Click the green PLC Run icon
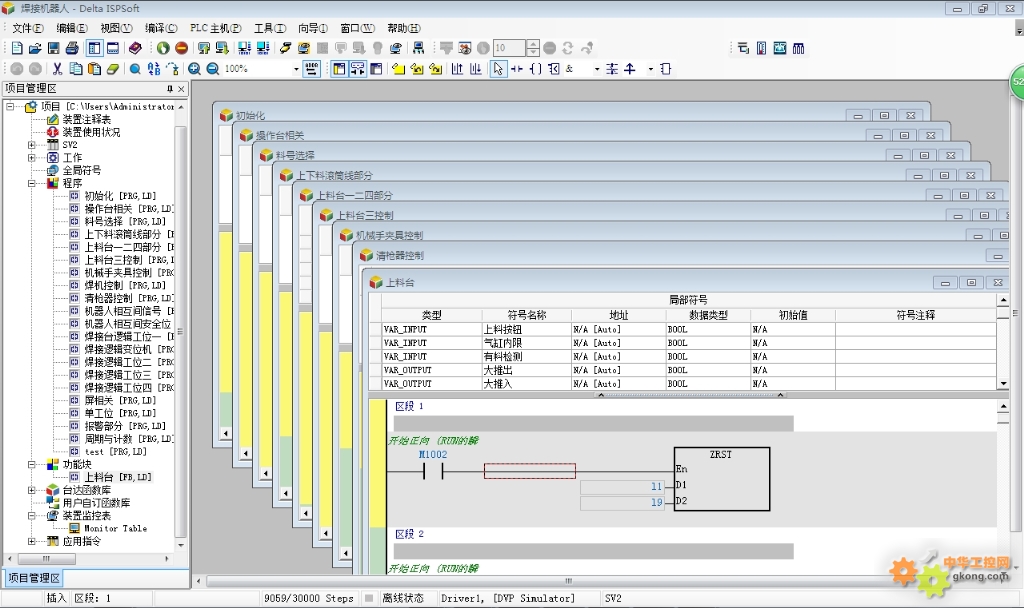1024x608 pixels. click(163, 48)
